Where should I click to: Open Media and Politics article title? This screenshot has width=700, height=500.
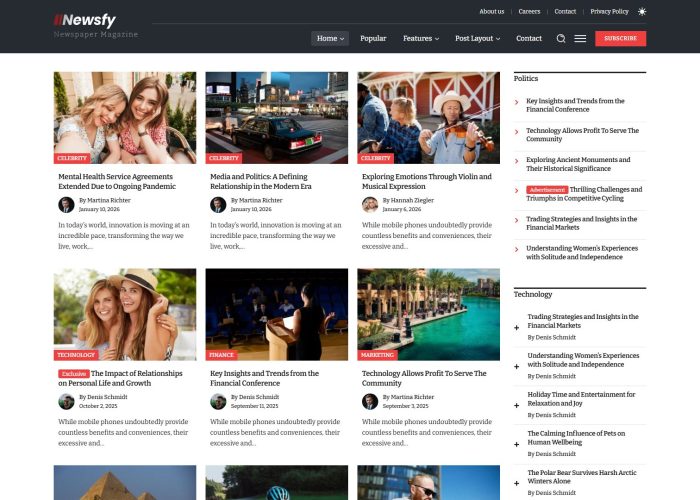pos(261,181)
